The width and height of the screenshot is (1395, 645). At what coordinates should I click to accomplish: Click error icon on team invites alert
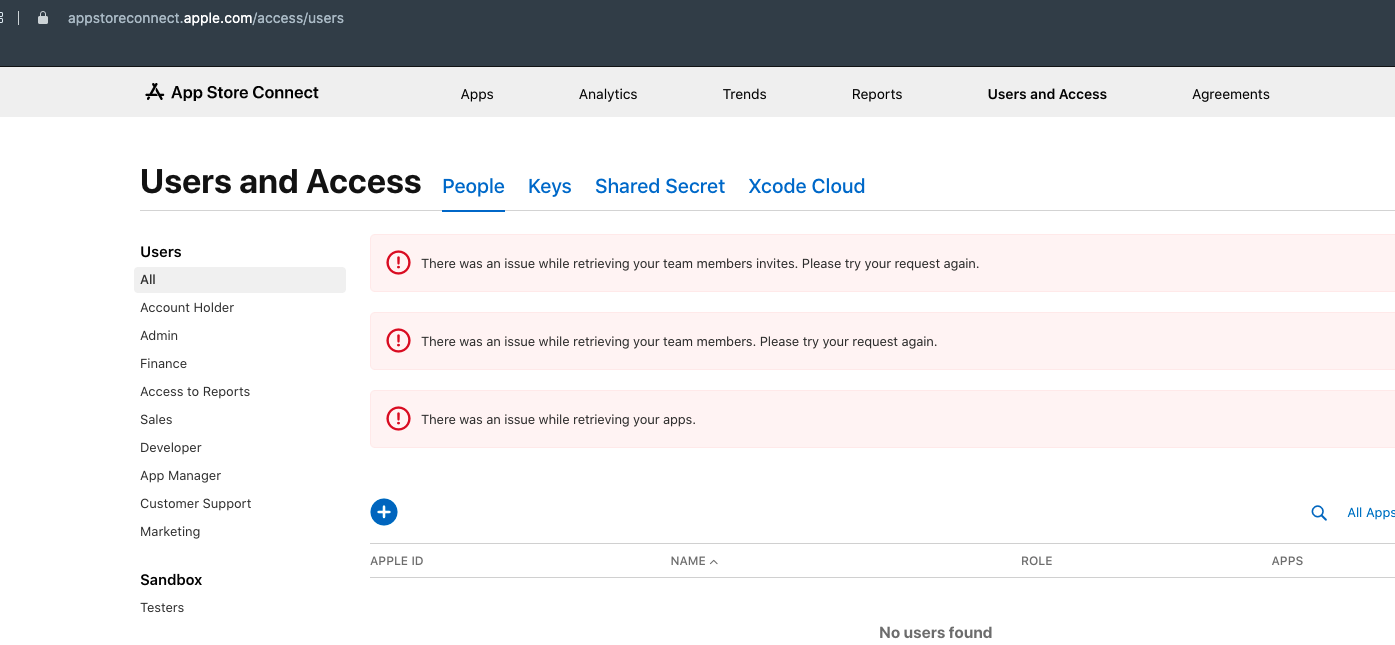(398, 263)
